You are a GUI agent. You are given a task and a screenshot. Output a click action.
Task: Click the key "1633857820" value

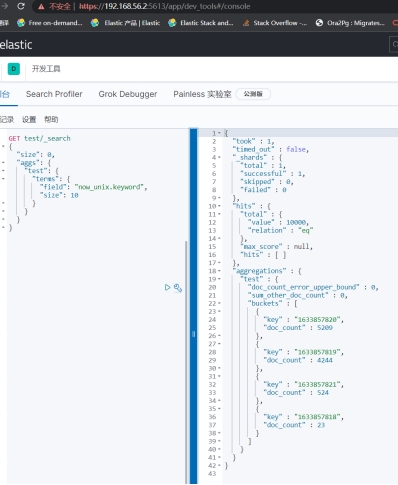318,320
